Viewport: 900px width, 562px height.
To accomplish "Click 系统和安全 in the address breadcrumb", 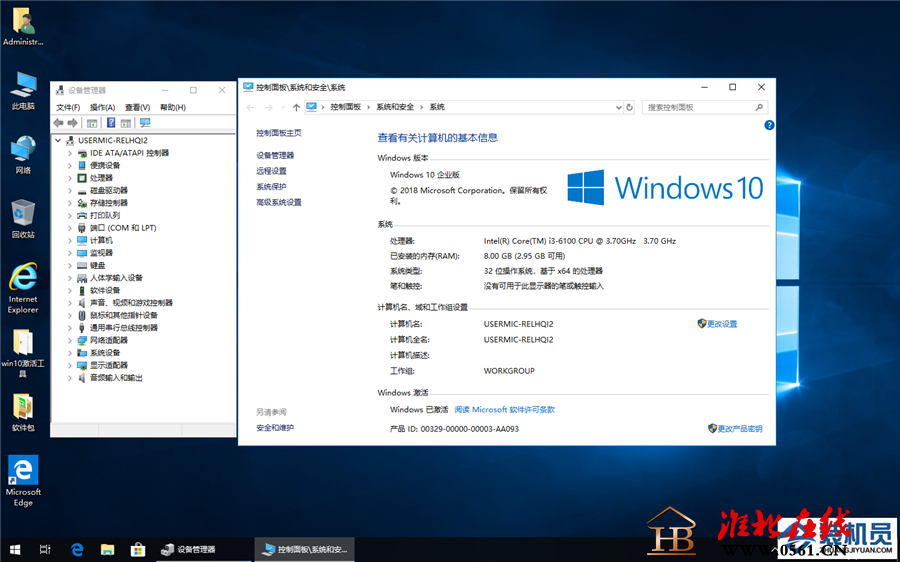I will 395,107.
